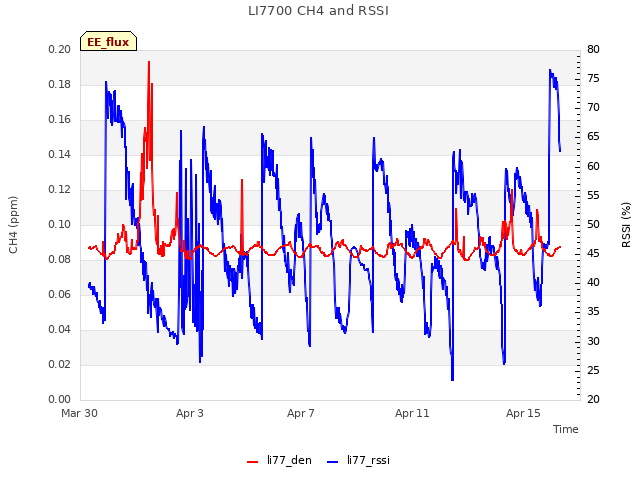
Task: Click the 65 value on RSSI axis
Action: coord(593,137)
